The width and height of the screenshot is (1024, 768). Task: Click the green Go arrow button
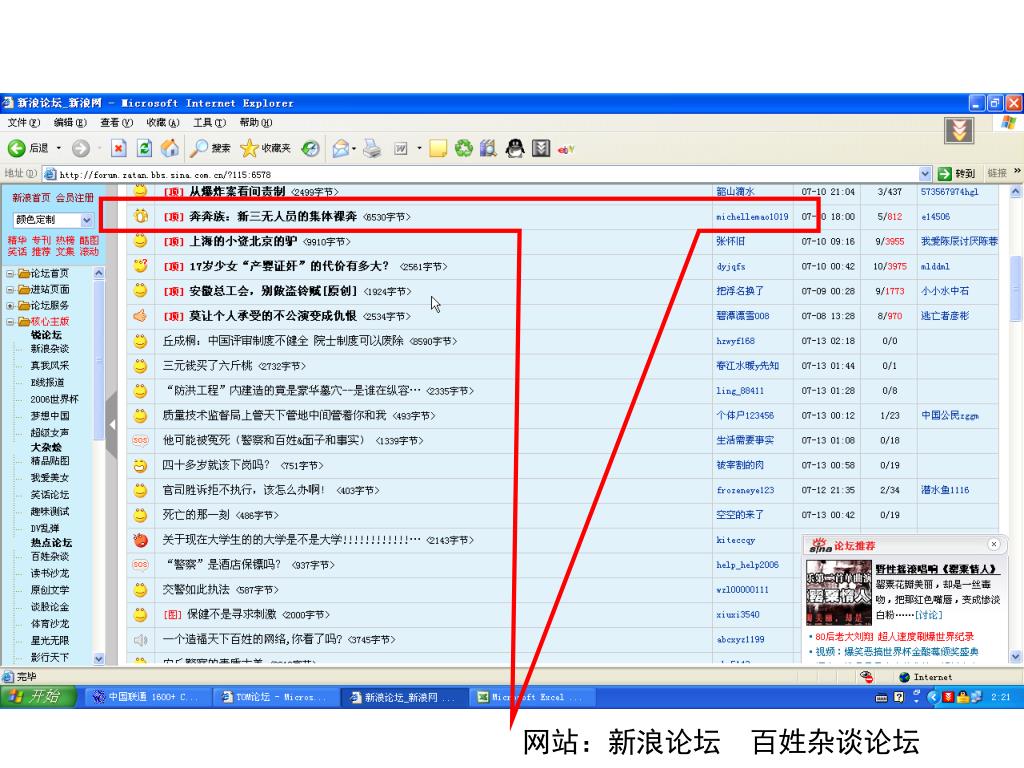944,174
